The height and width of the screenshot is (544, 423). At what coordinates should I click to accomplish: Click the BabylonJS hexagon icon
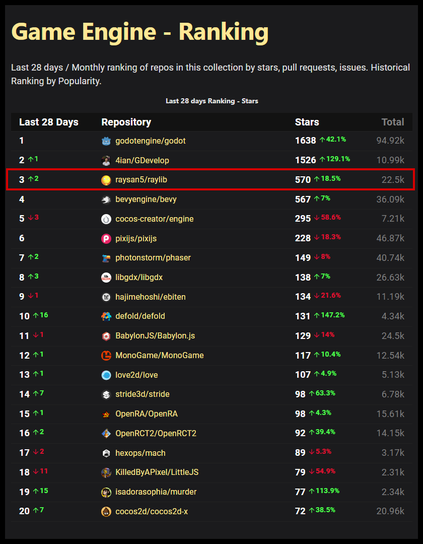pyautogui.click(x=106, y=336)
